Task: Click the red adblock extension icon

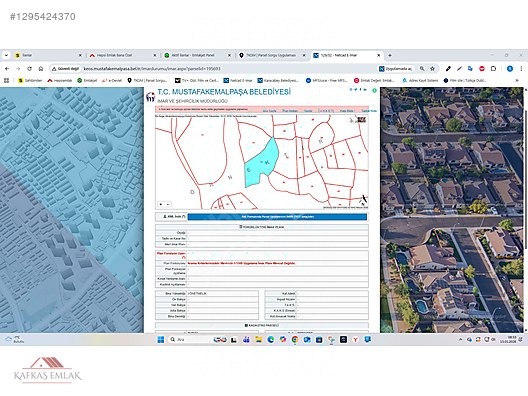Action: pos(482,69)
